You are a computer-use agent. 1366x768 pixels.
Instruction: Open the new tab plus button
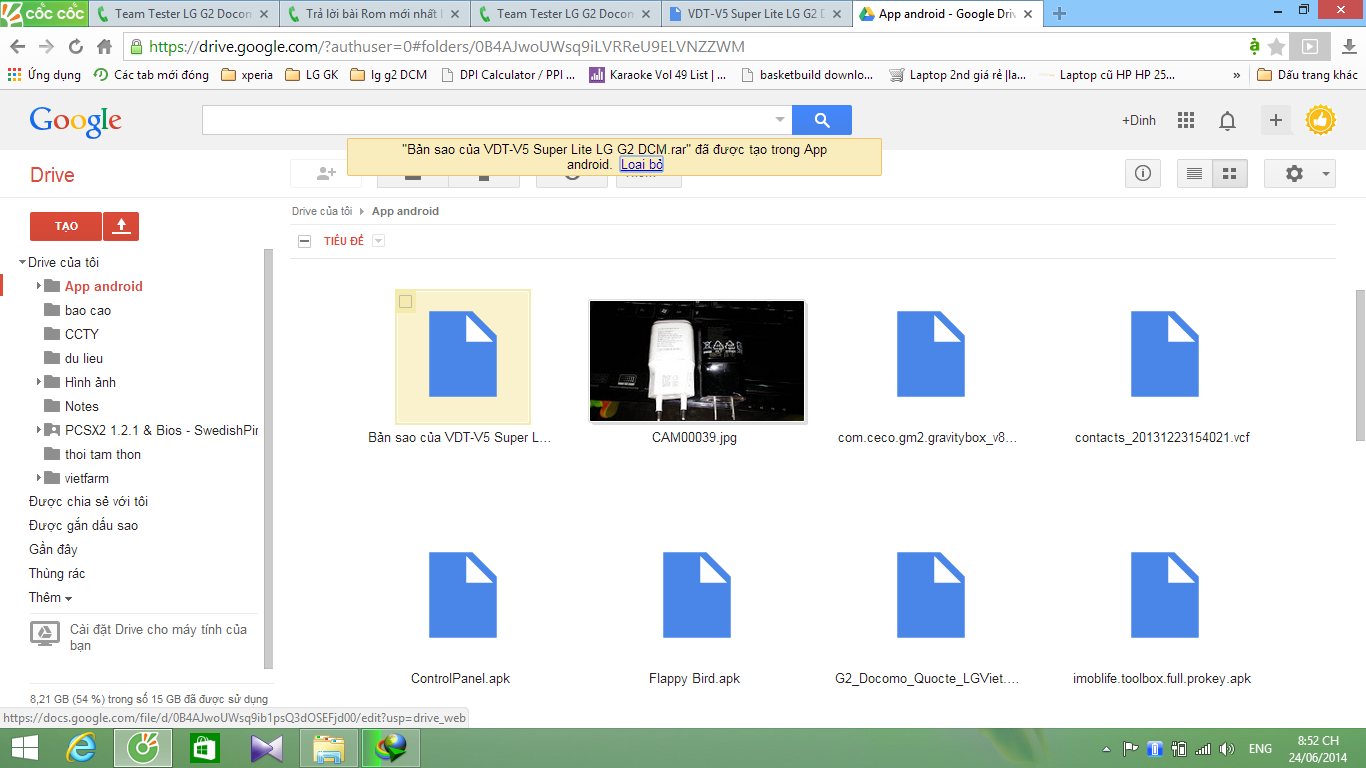(1060, 13)
